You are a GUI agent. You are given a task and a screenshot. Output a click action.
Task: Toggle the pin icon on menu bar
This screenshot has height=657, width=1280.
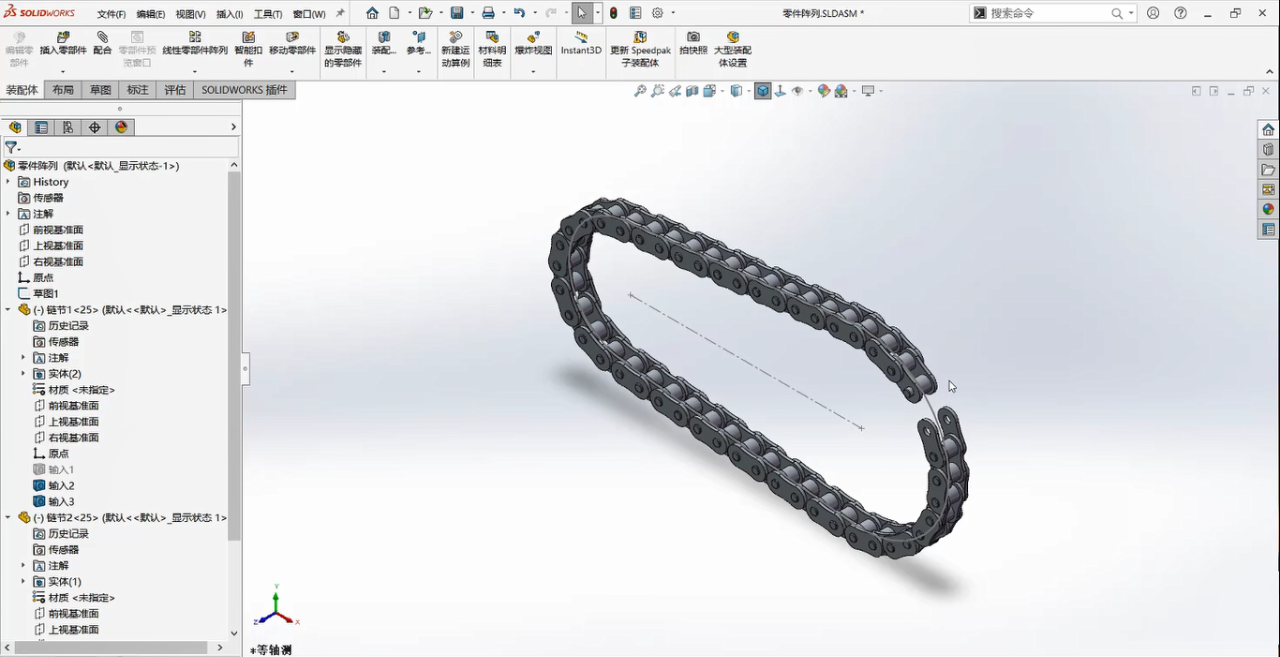[340, 14]
